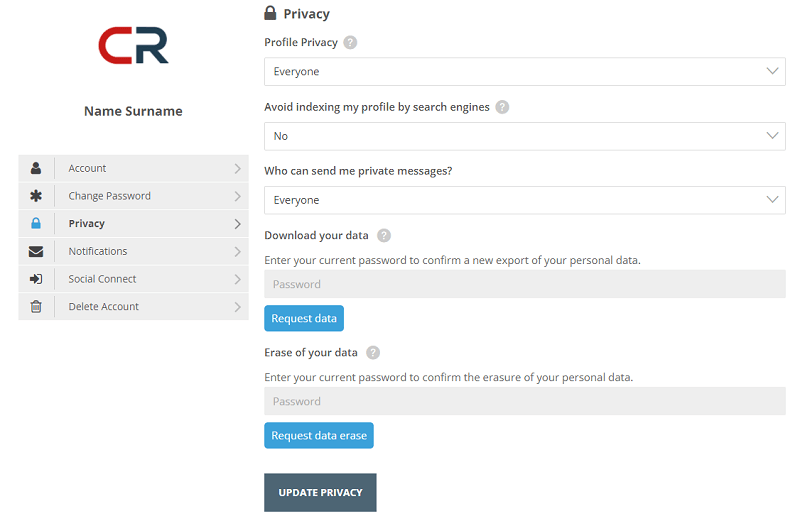Click the Social Connect sign-in icon
800x516 pixels.
[36, 279]
